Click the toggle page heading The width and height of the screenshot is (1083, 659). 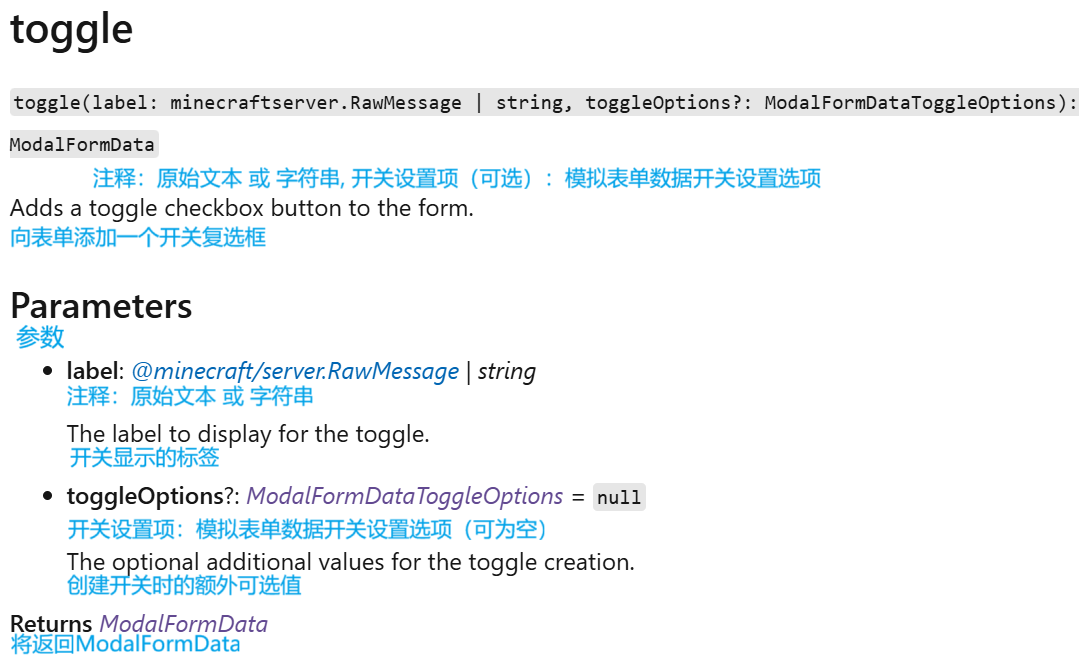[71, 29]
